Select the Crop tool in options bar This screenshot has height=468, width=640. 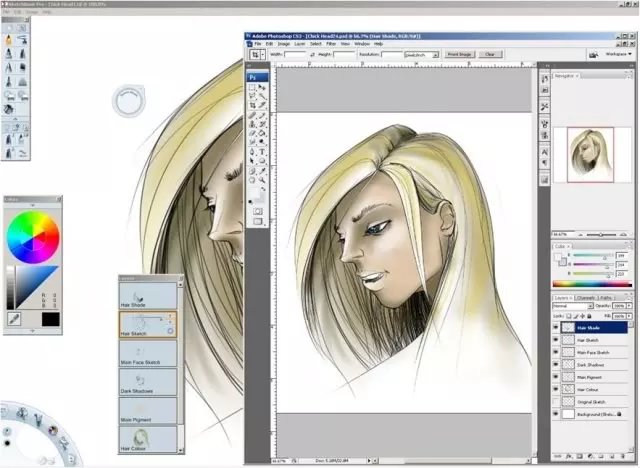point(256,54)
